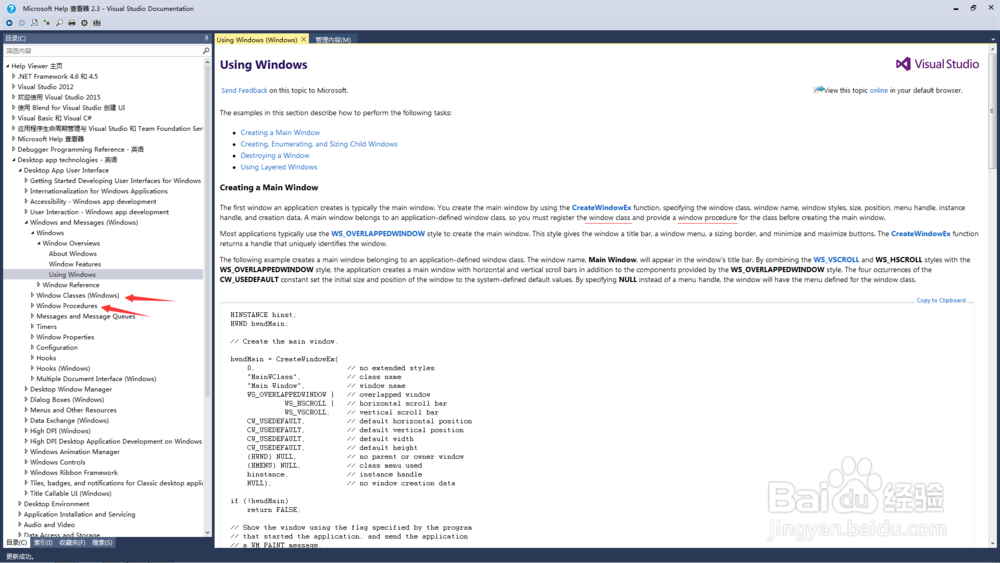Click the WS_VSCROLL link
1000x563 pixels.
[x=836, y=260]
